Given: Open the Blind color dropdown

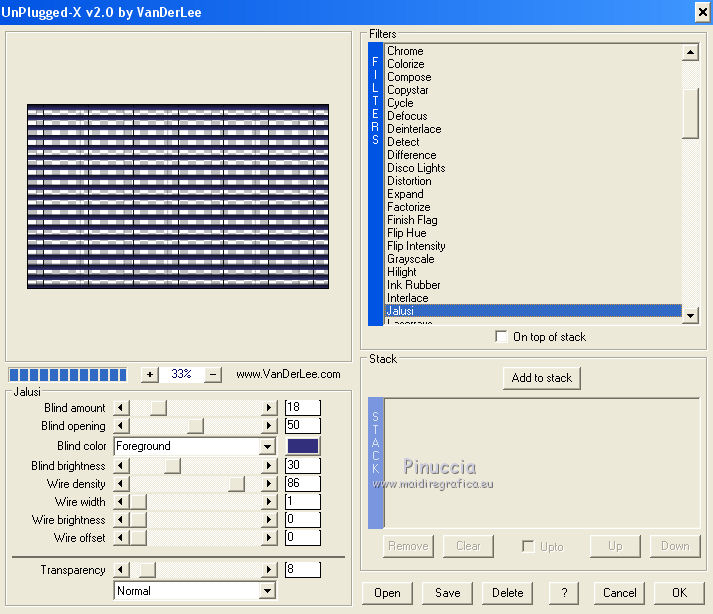Looking at the screenshot, I should (x=267, y=446).
